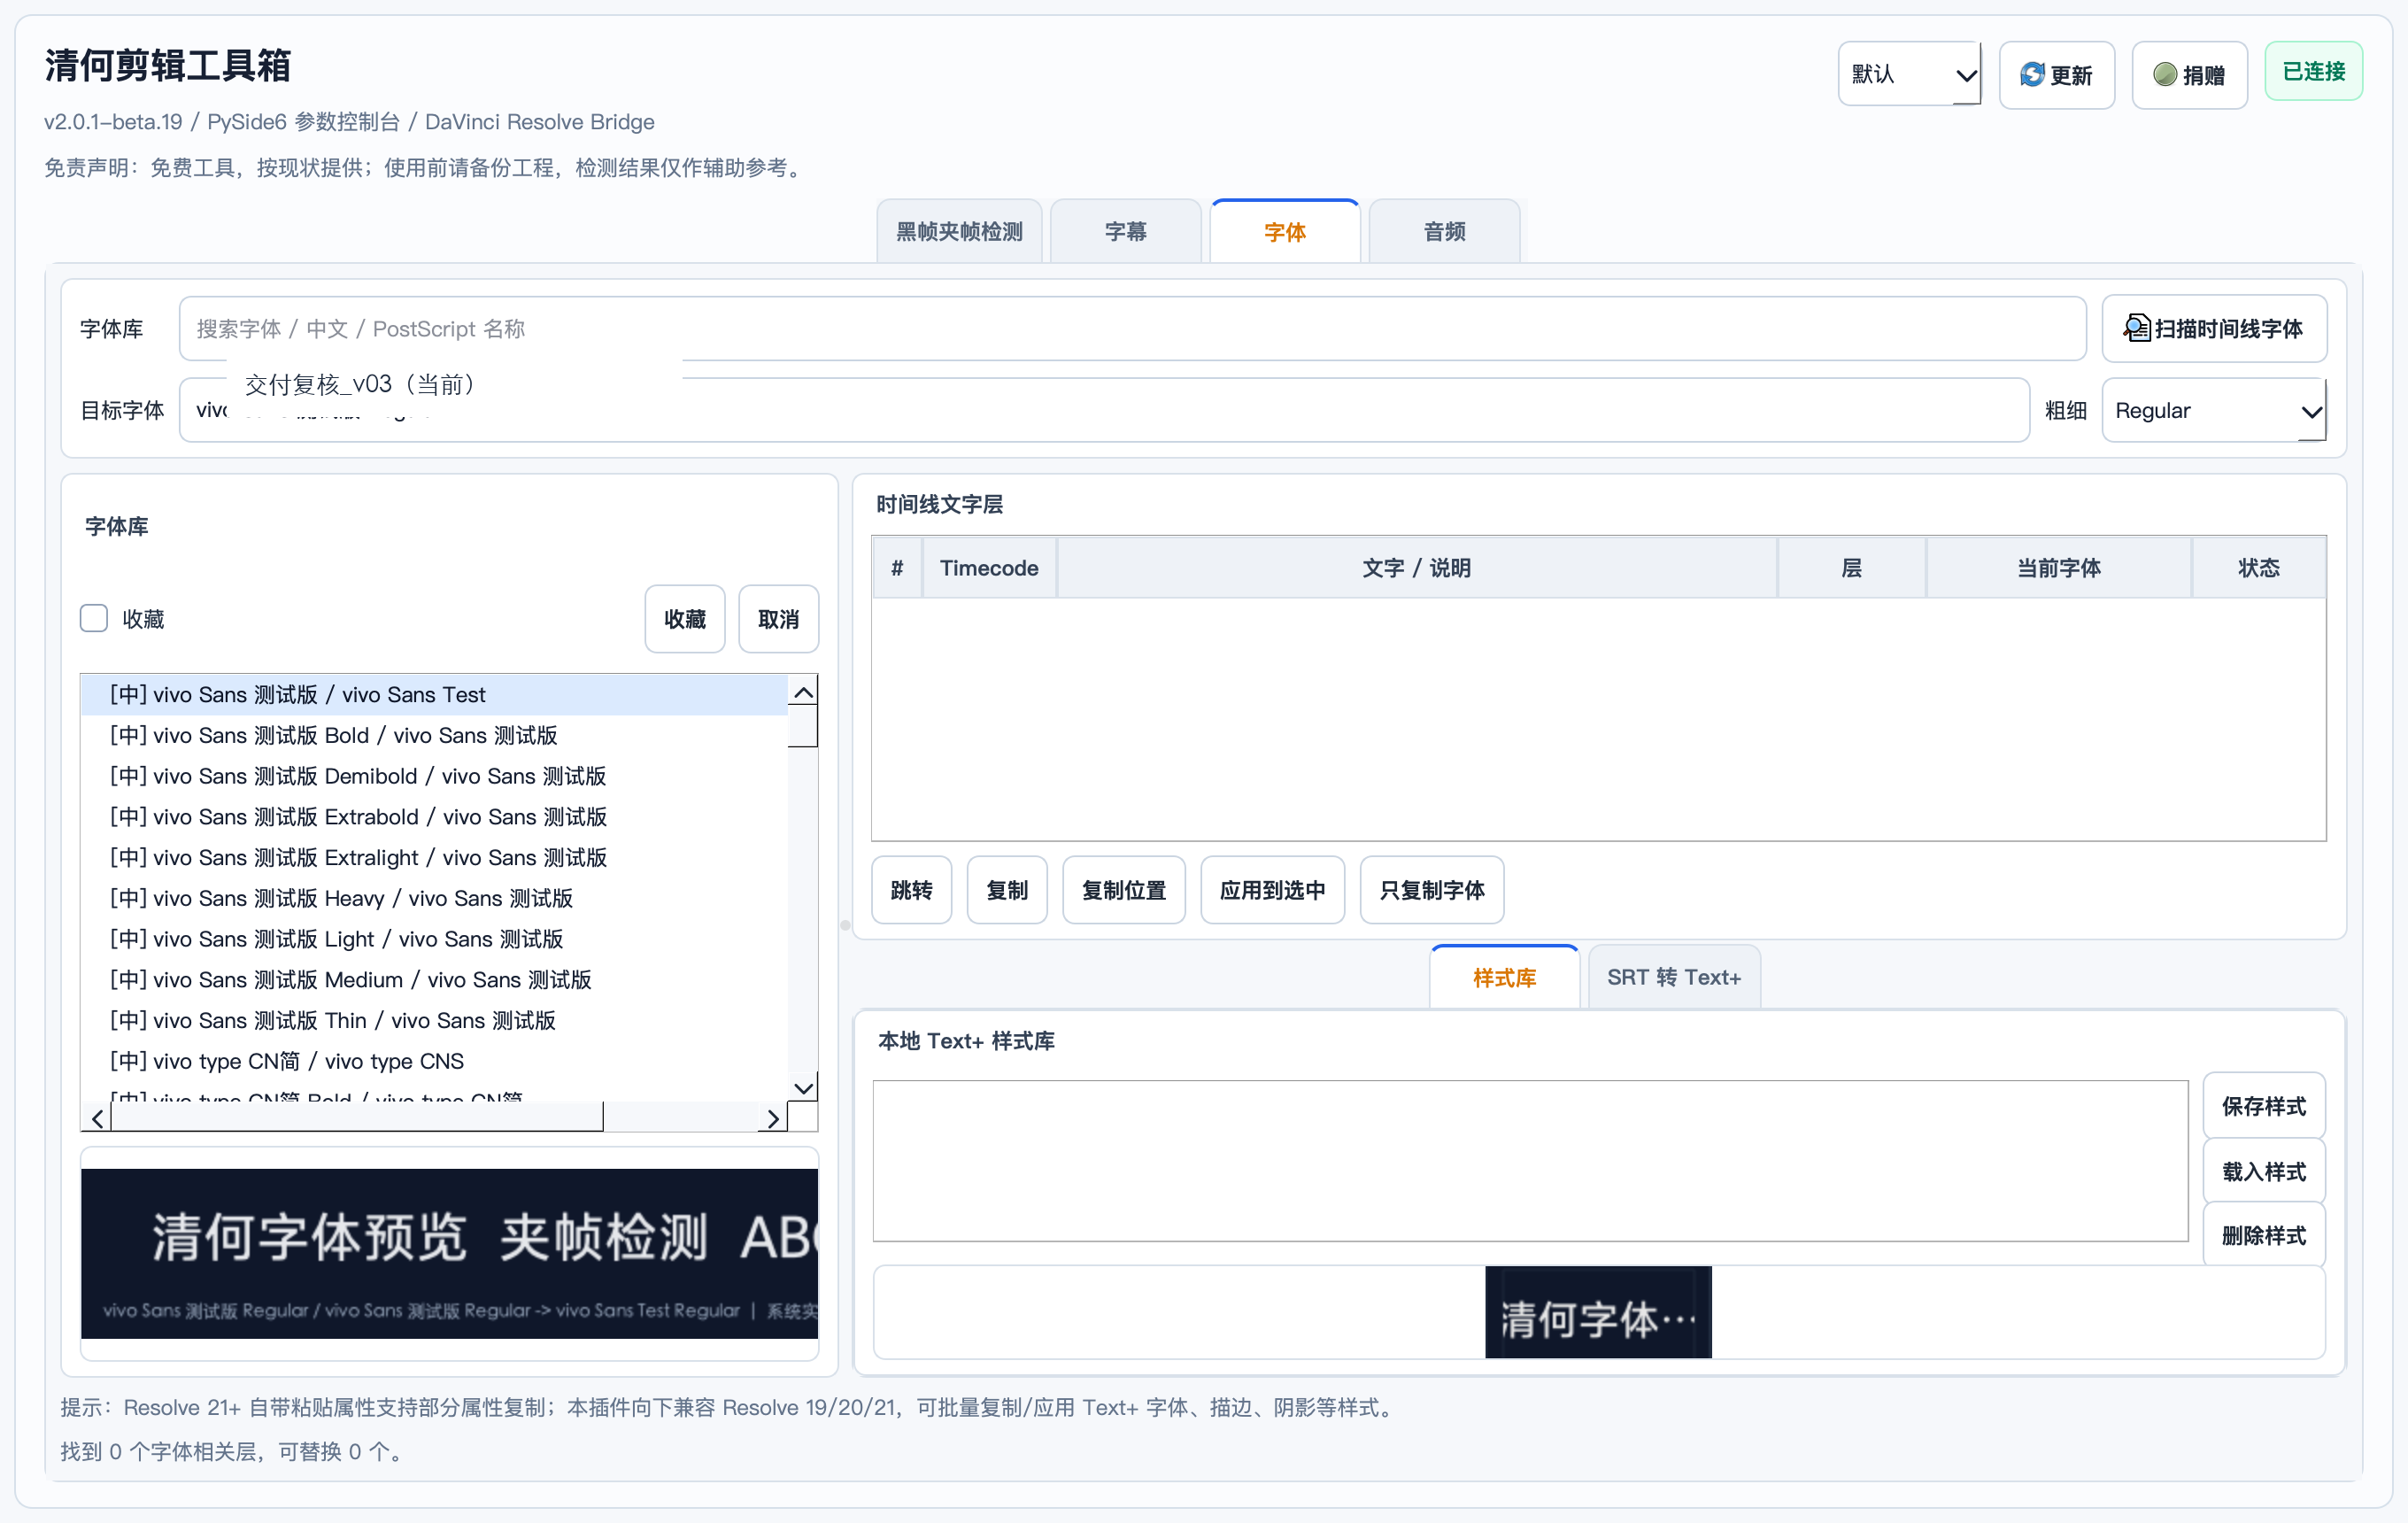Click the 交付复核_v03（当前）popup entry
The image size is (2408, 1523).
tap(455, 384)
